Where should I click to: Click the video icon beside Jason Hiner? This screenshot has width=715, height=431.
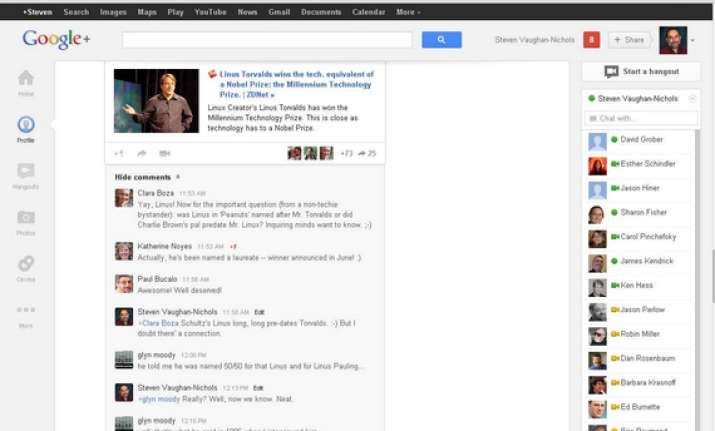tap(615, 188)
